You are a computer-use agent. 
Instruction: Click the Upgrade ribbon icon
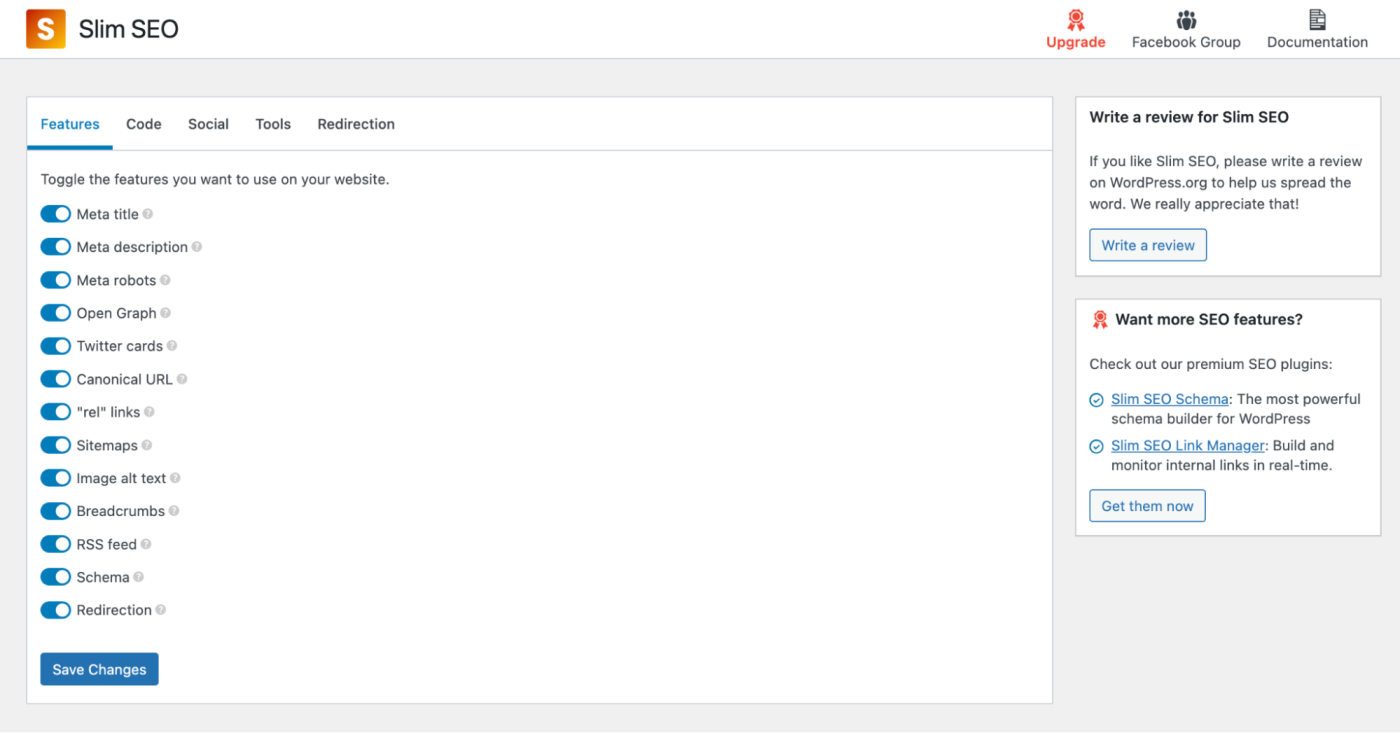pos(1076,20)
